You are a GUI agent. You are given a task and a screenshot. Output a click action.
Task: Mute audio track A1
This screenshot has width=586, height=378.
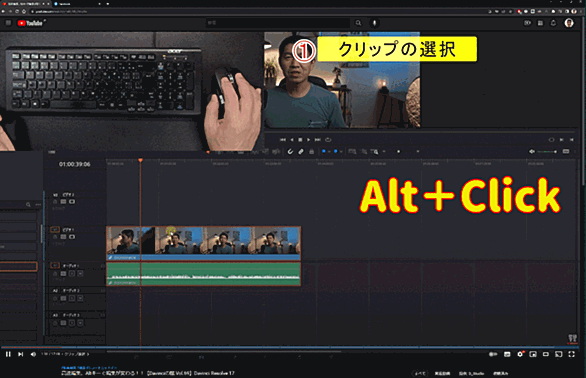point(80,274)
